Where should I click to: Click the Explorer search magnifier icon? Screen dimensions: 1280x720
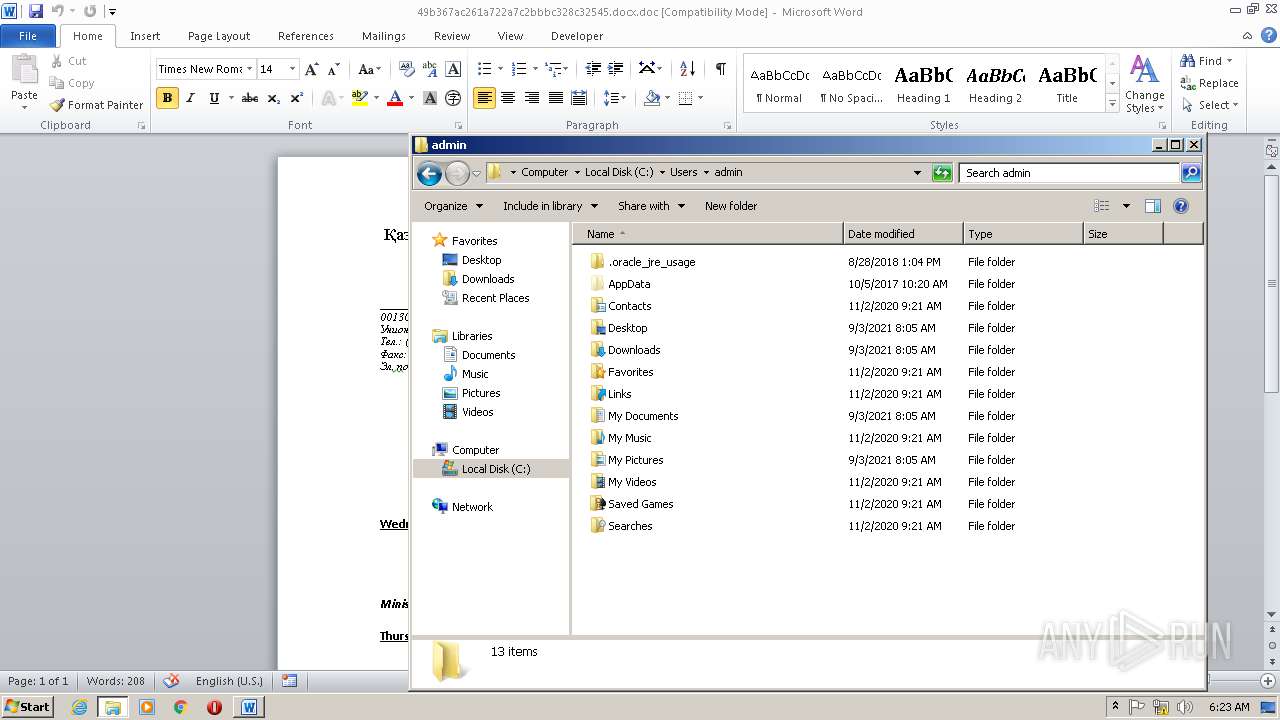1190,173
